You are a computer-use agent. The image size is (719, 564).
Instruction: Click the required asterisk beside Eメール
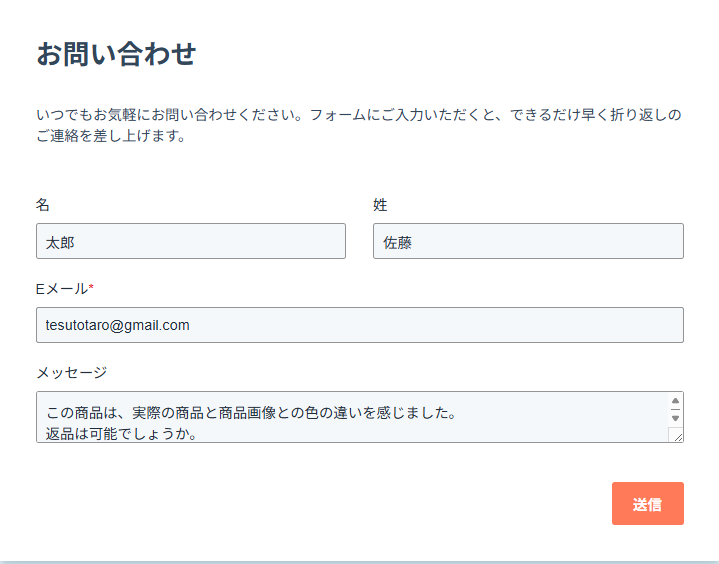(x=91, y=288)
